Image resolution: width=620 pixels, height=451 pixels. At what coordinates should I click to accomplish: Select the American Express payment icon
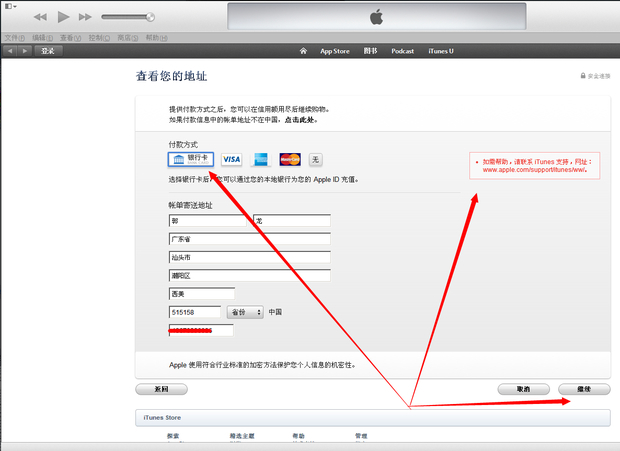260,159
